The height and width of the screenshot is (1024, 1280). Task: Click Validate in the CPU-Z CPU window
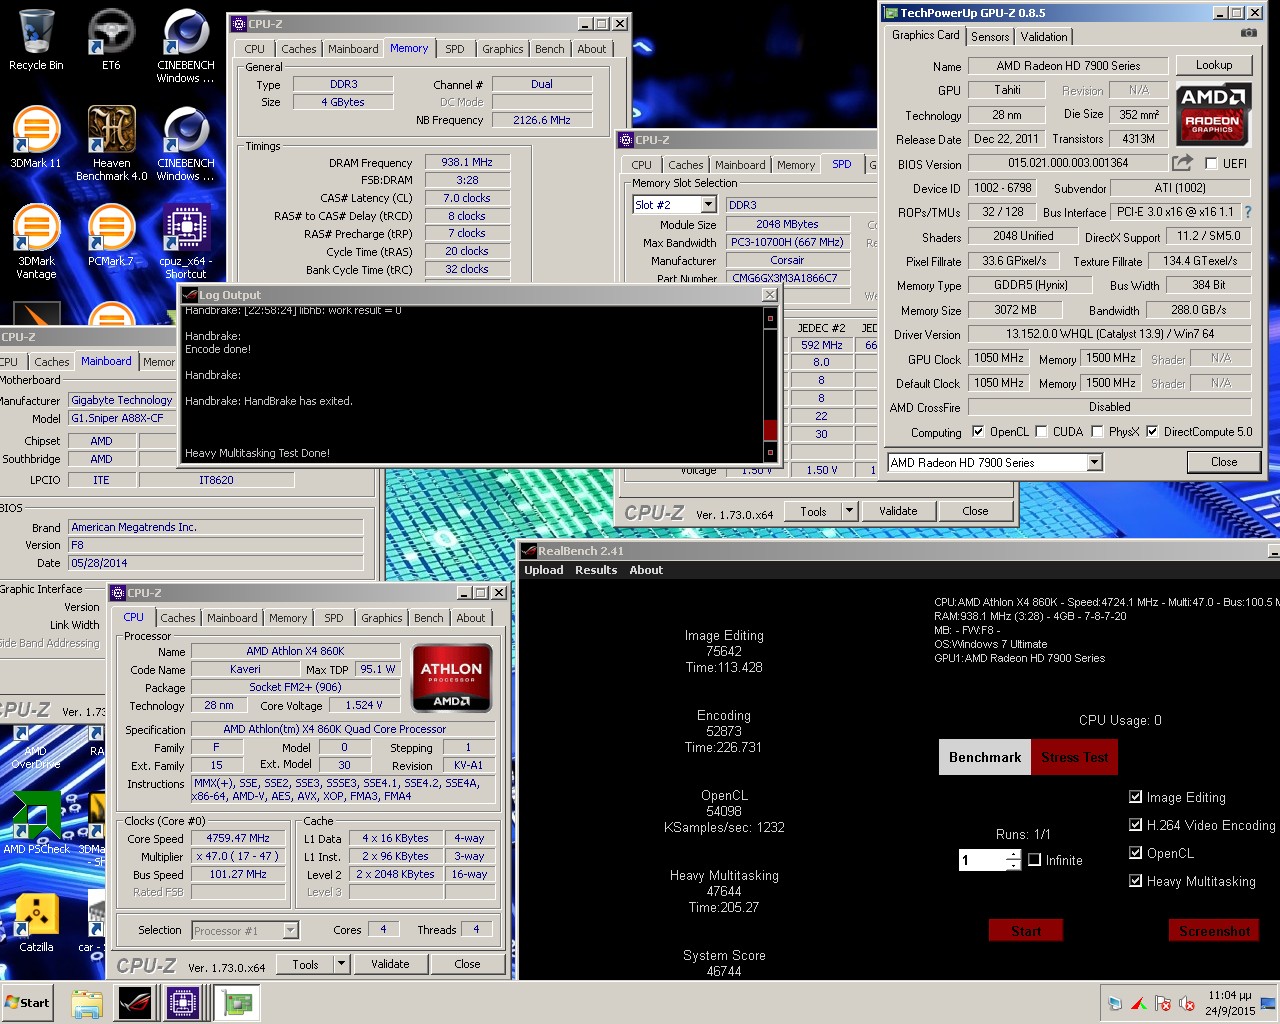390,964
